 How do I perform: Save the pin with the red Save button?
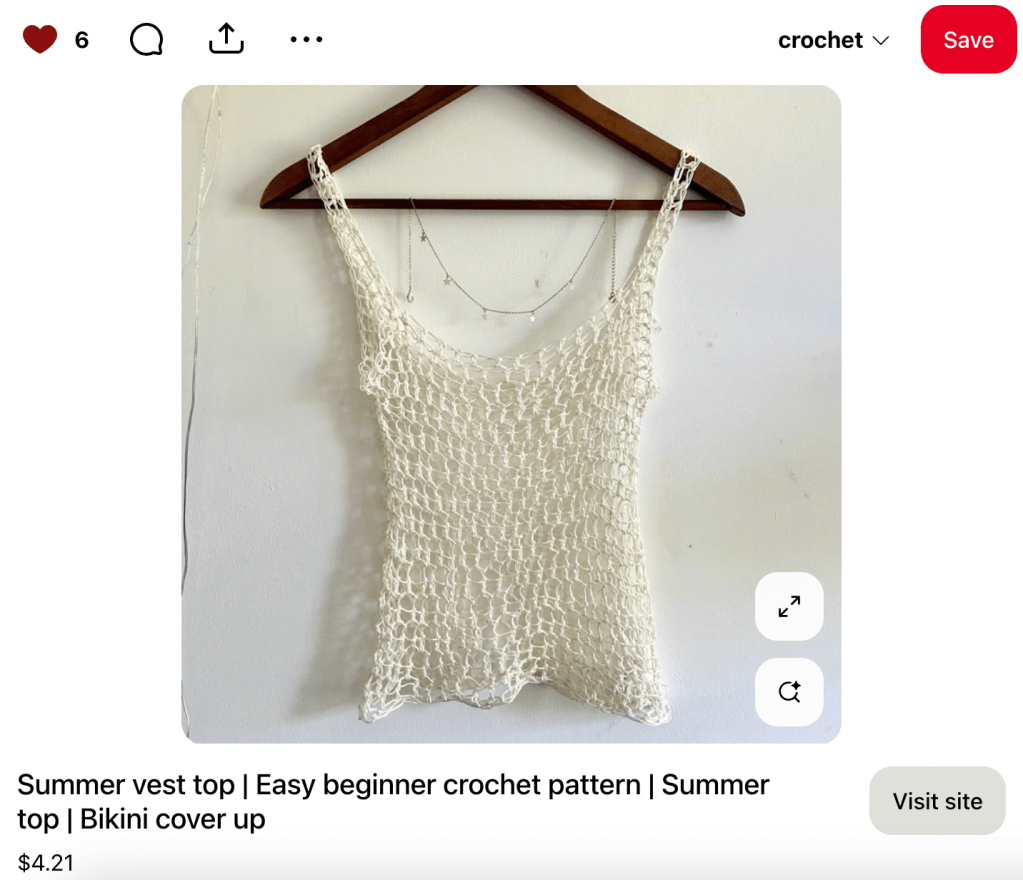click(x=968, y=40)
